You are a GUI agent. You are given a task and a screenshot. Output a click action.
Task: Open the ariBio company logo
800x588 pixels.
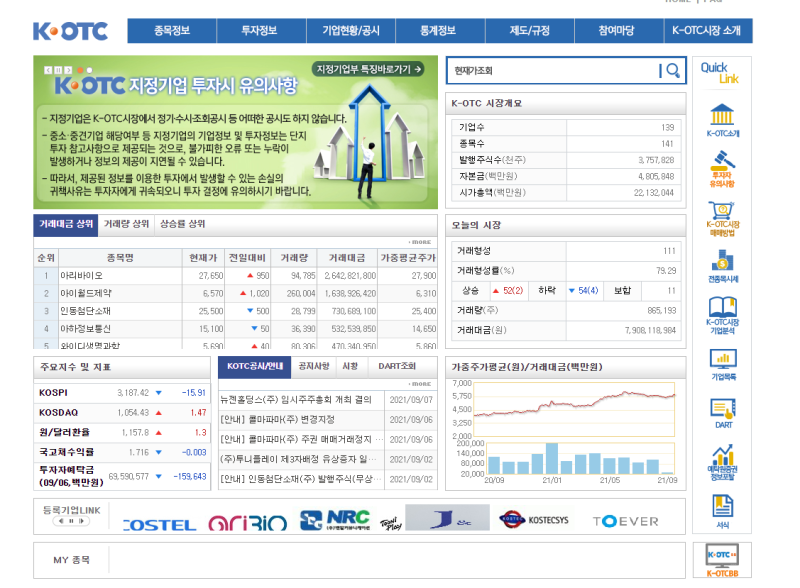click(248, 523)
